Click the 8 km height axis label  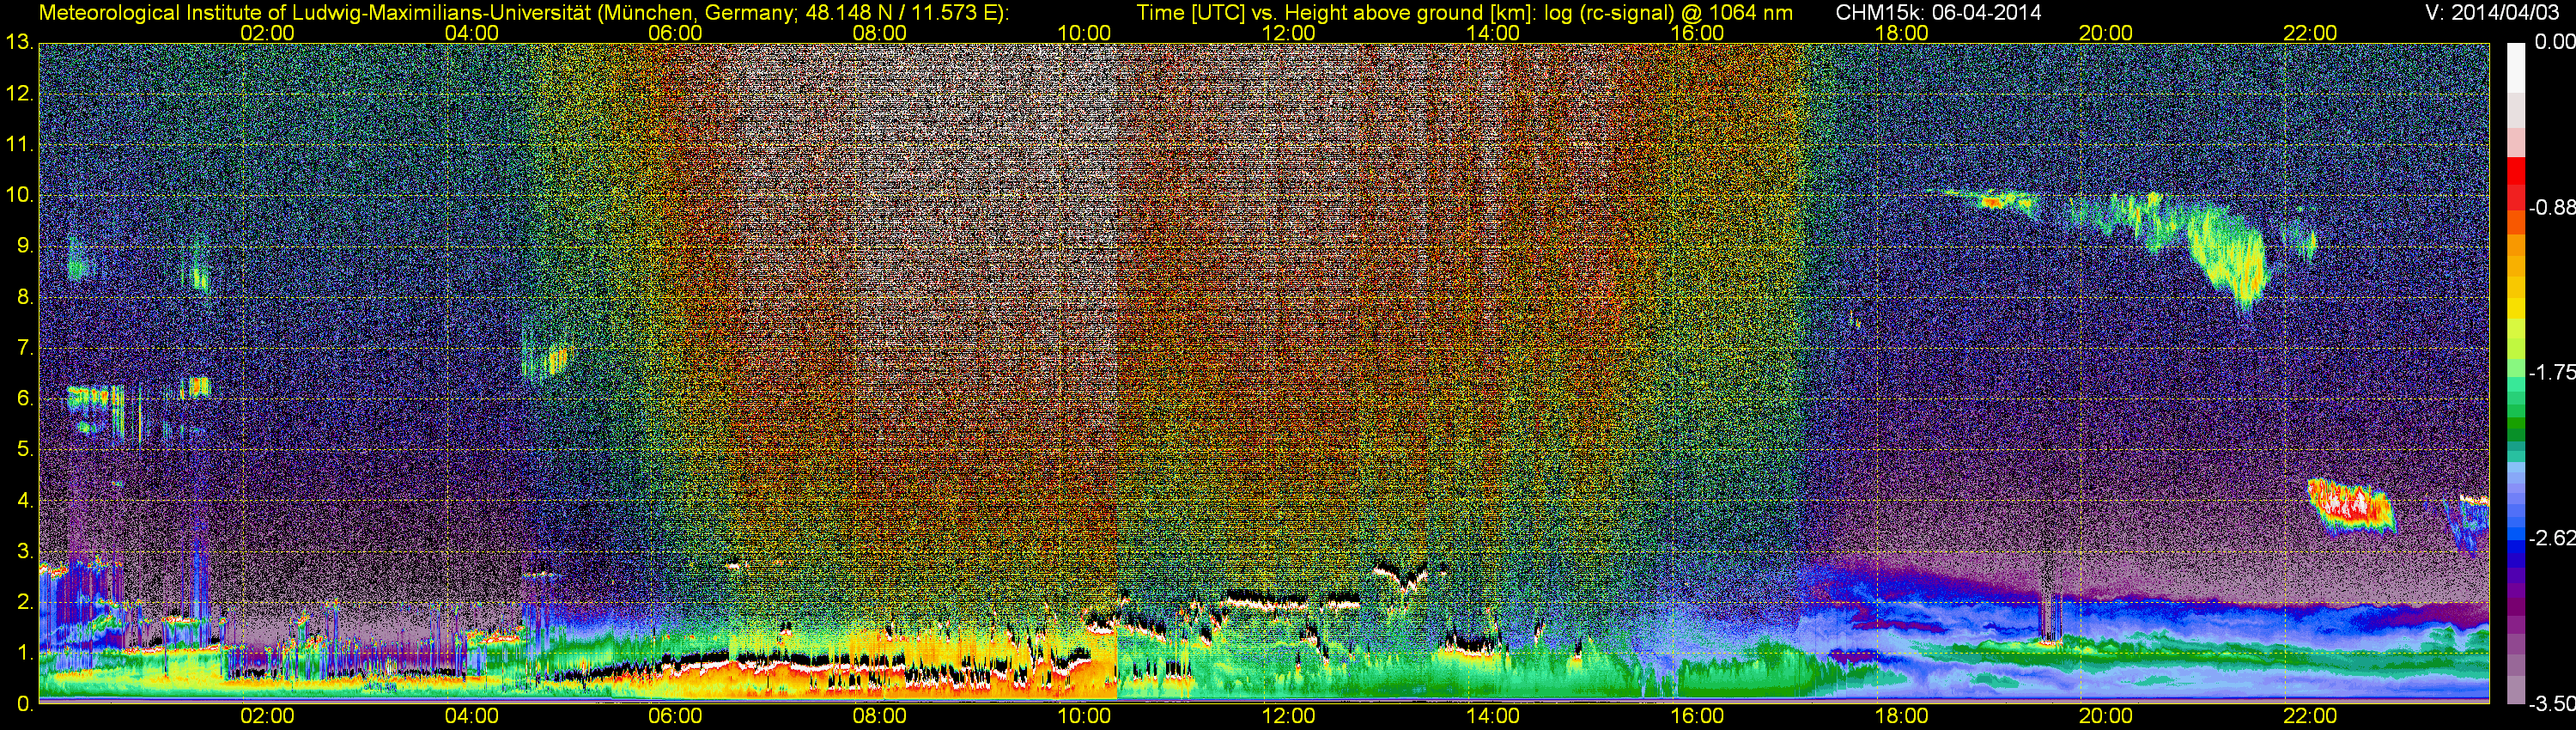[24, 297]
